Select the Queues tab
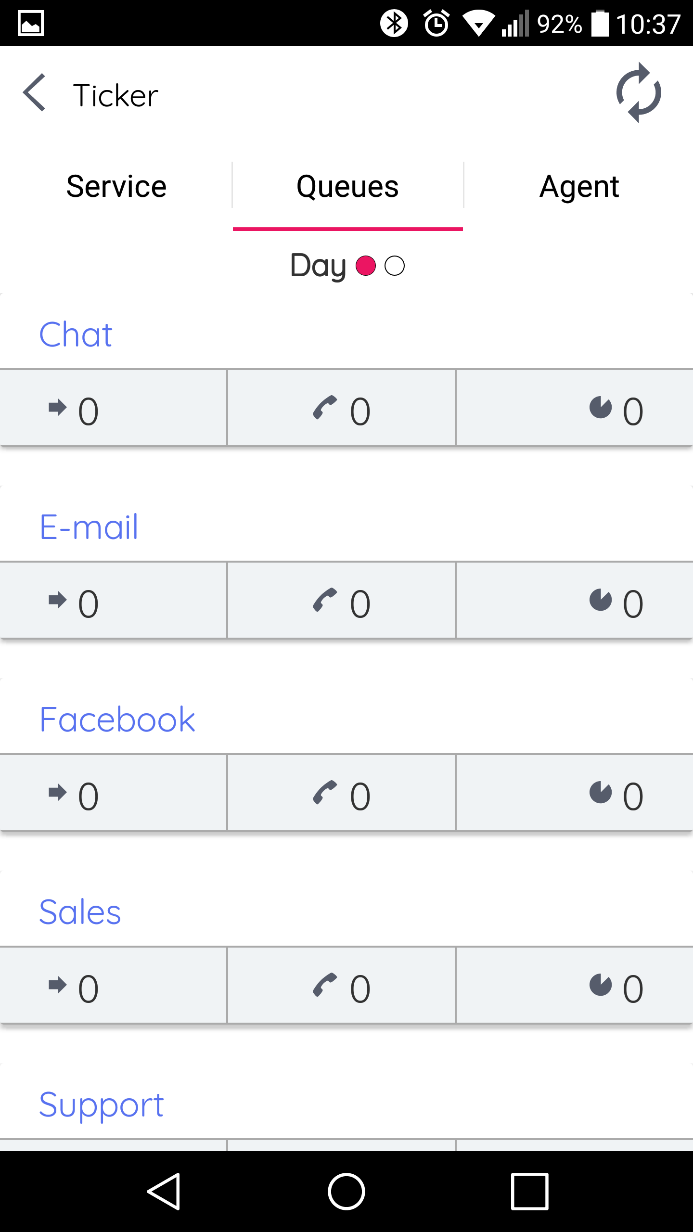 point(348,187)
